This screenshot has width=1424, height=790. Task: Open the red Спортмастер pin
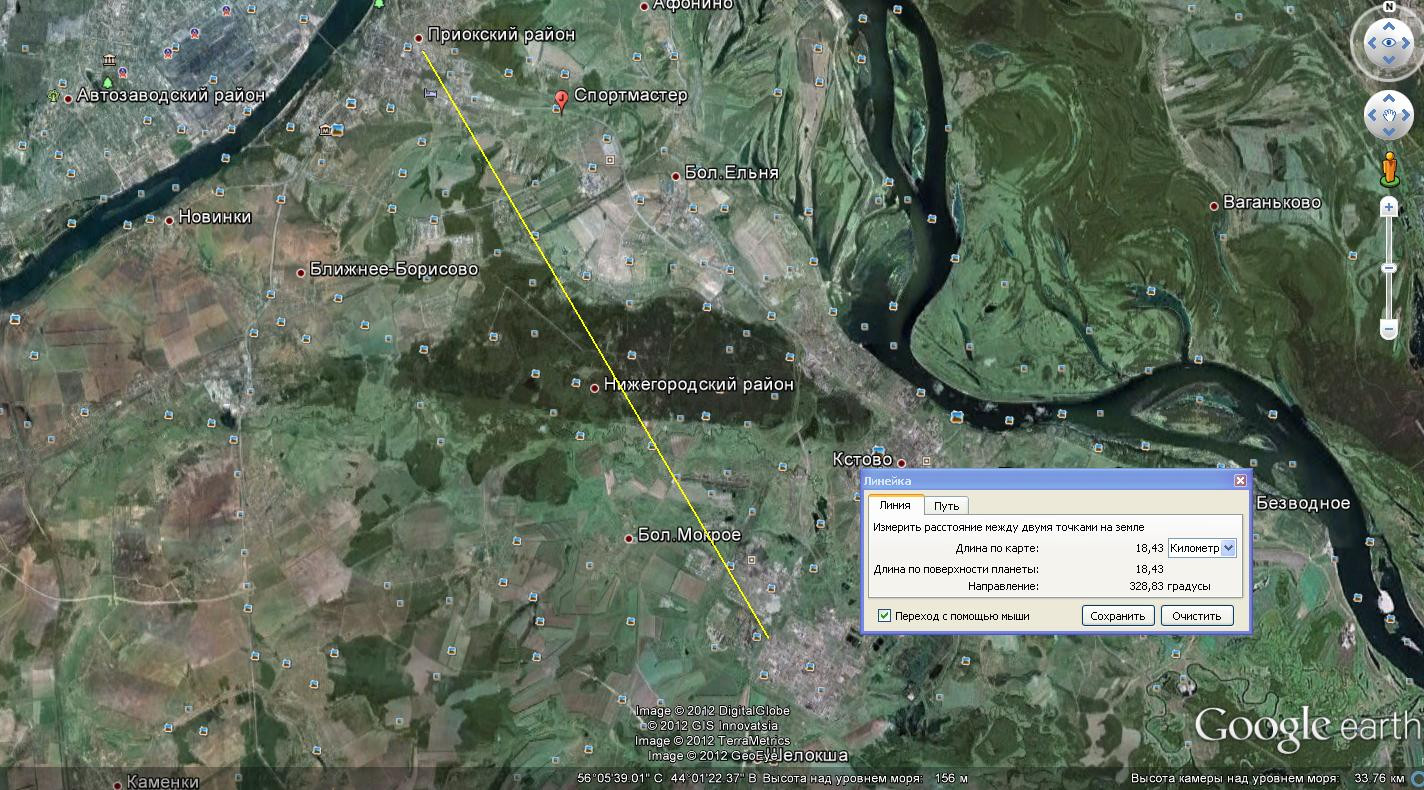tap(561, 100)
